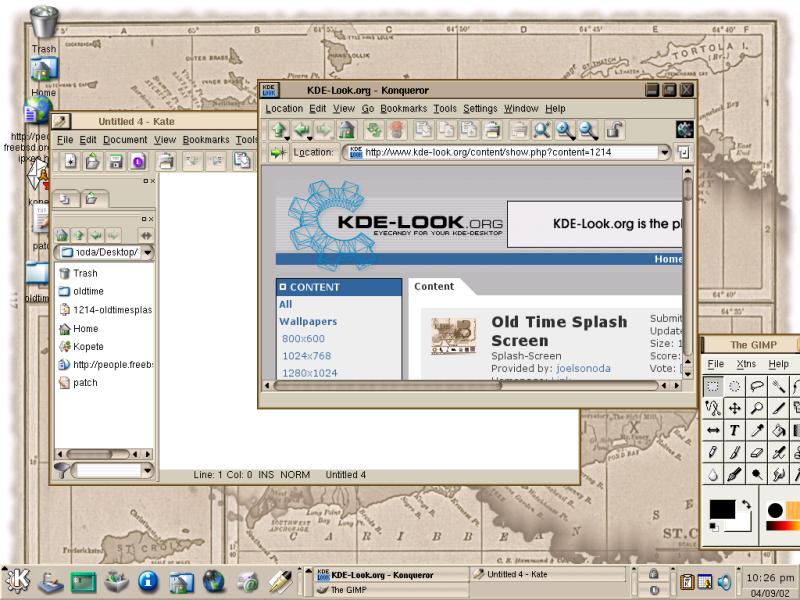Print the page from Konqueror toolbar
Image resolution: width=800 pixels, height=600 pixels.
pyautogui.click(x=492, y=130)
